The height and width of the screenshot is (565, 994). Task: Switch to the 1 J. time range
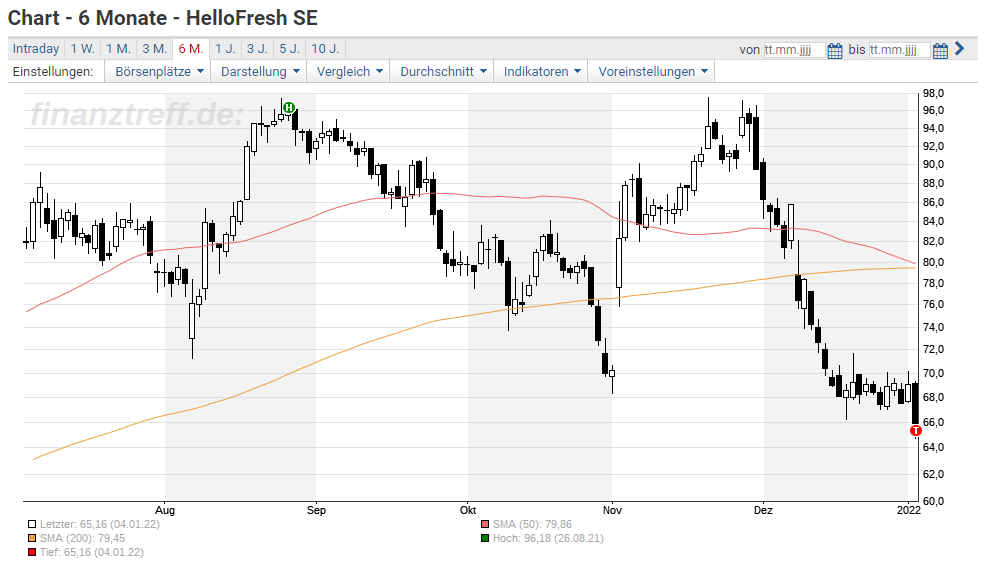pyautogui.click(x=224, y=49)
